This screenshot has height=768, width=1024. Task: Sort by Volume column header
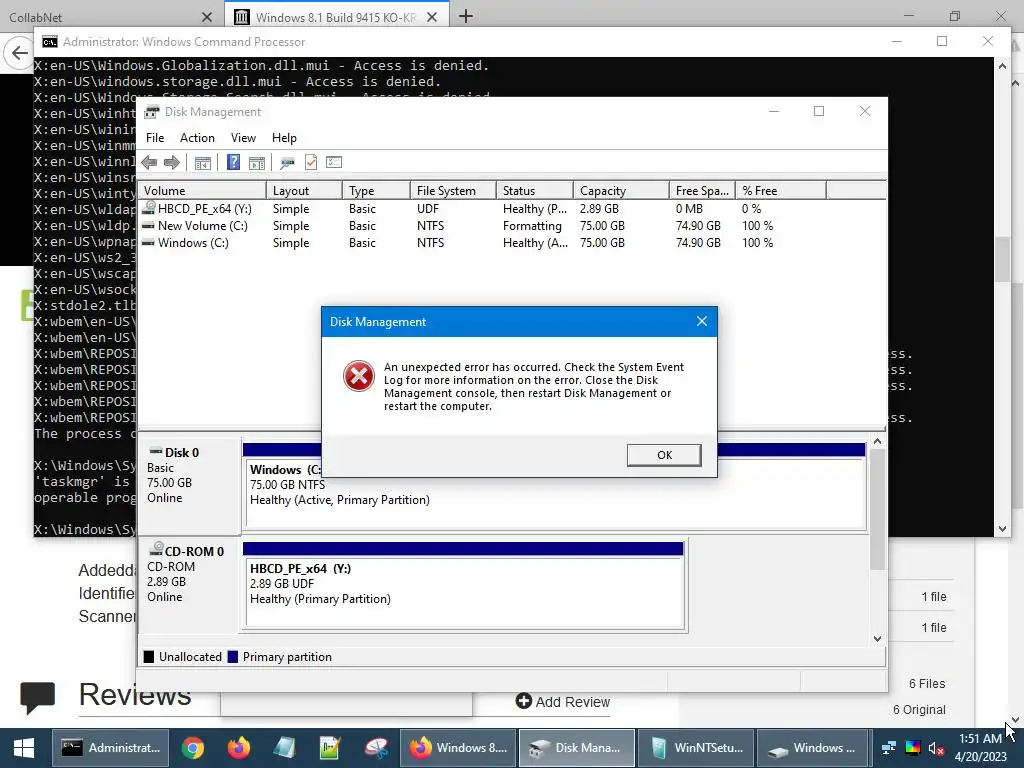[x=202, y=191]
